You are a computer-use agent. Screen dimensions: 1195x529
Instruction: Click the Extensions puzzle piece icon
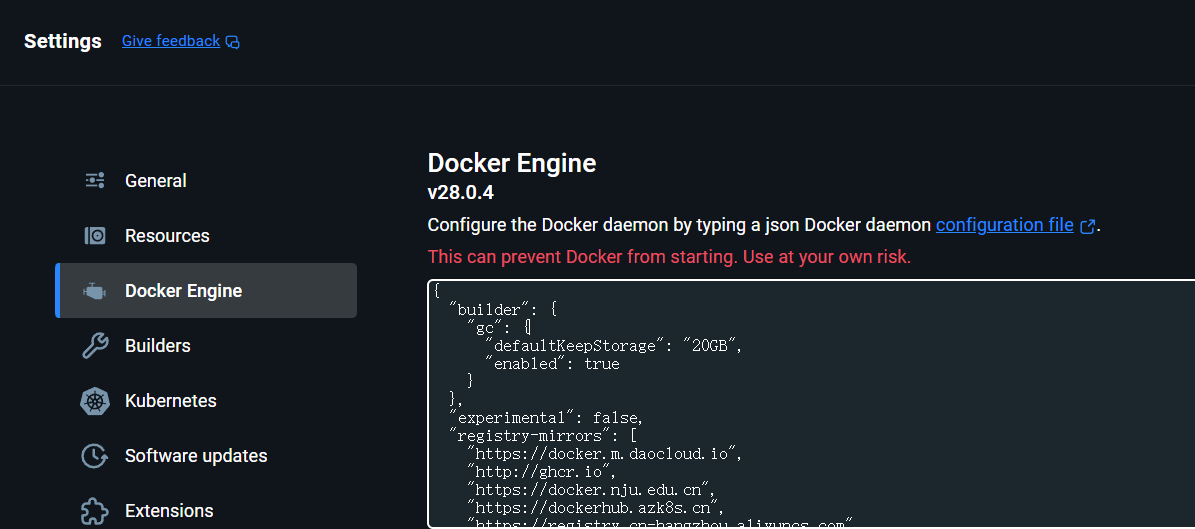pos(95,510)
